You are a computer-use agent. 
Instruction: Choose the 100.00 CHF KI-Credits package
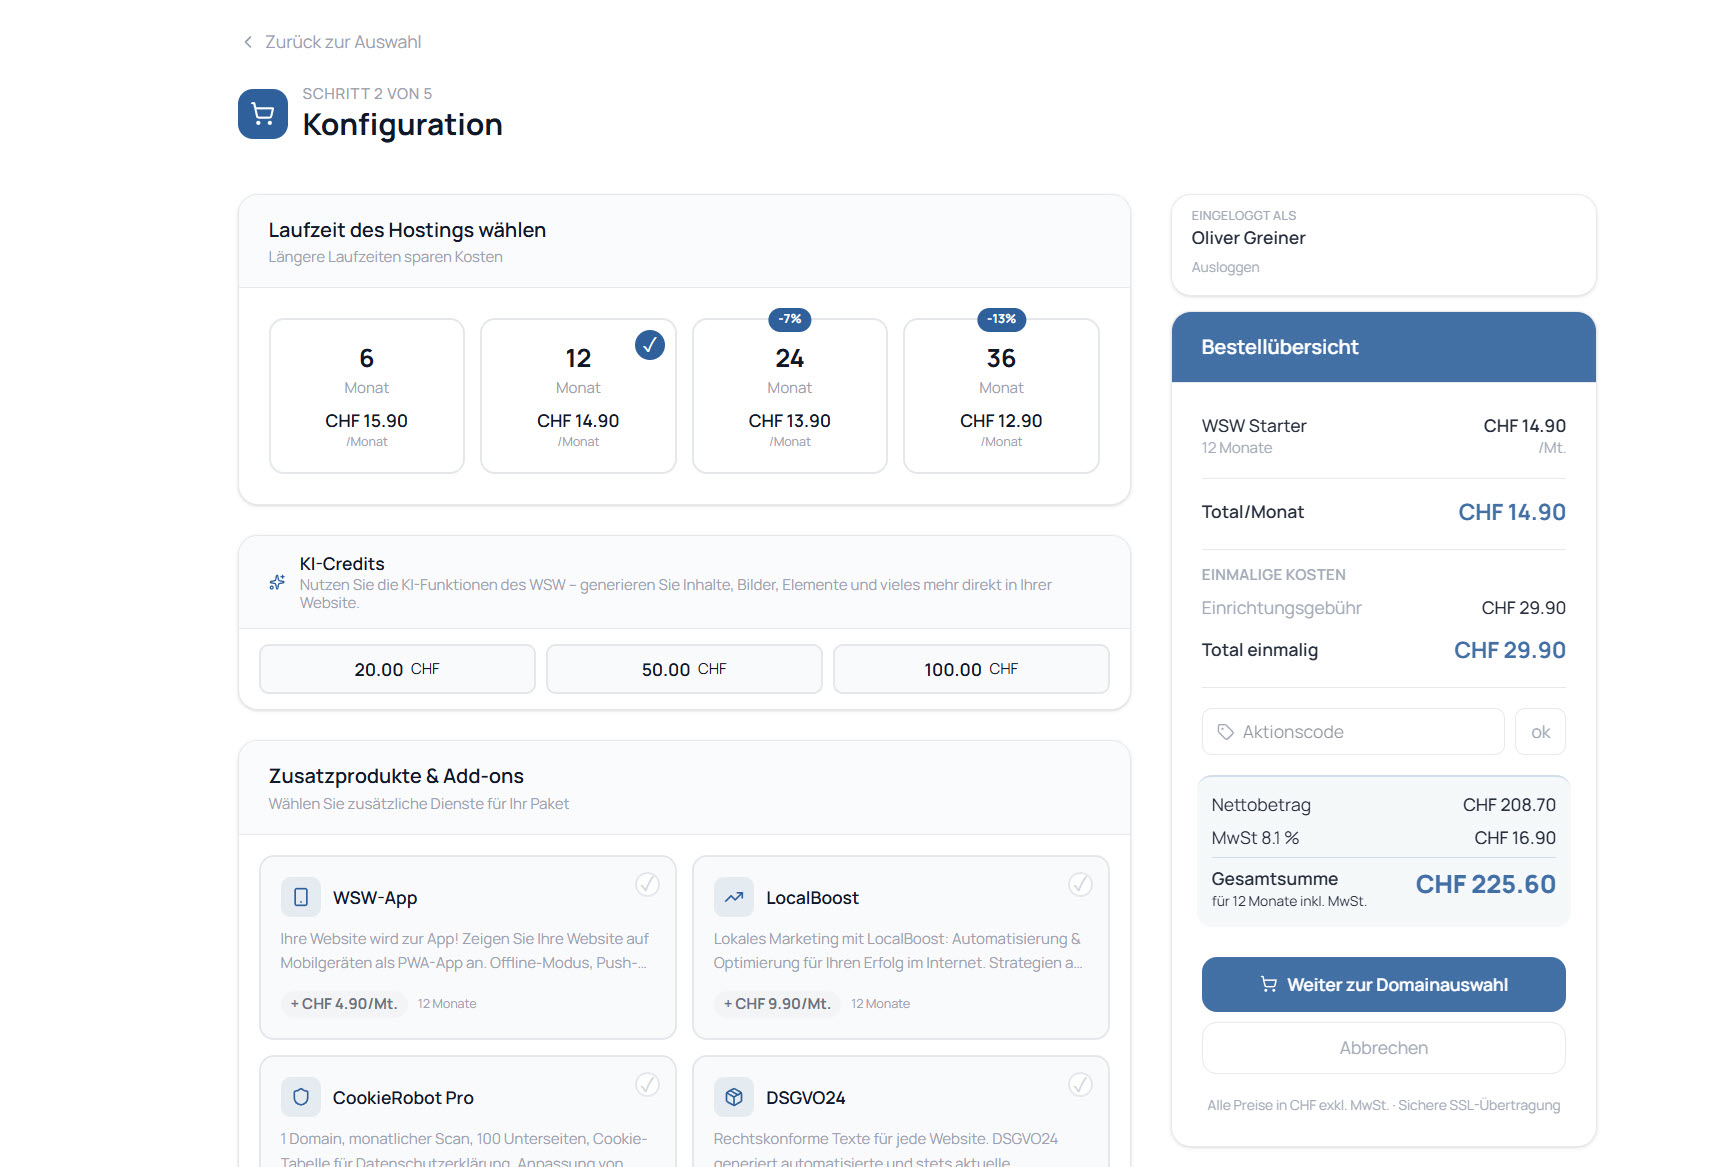click(971, 669)
